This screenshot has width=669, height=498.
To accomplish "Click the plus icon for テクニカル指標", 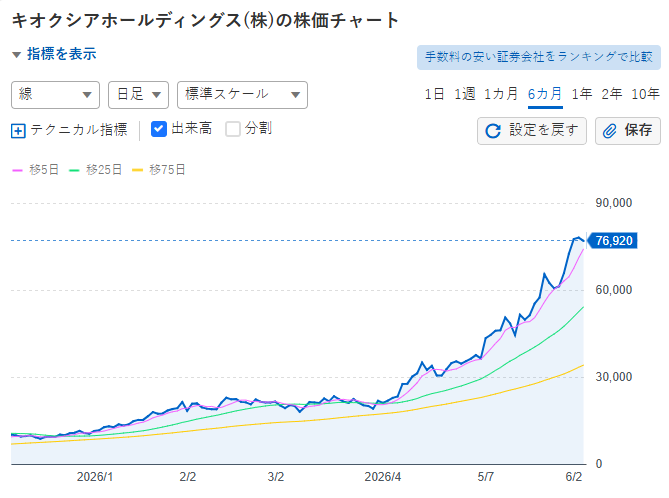I will click(18, 131).
